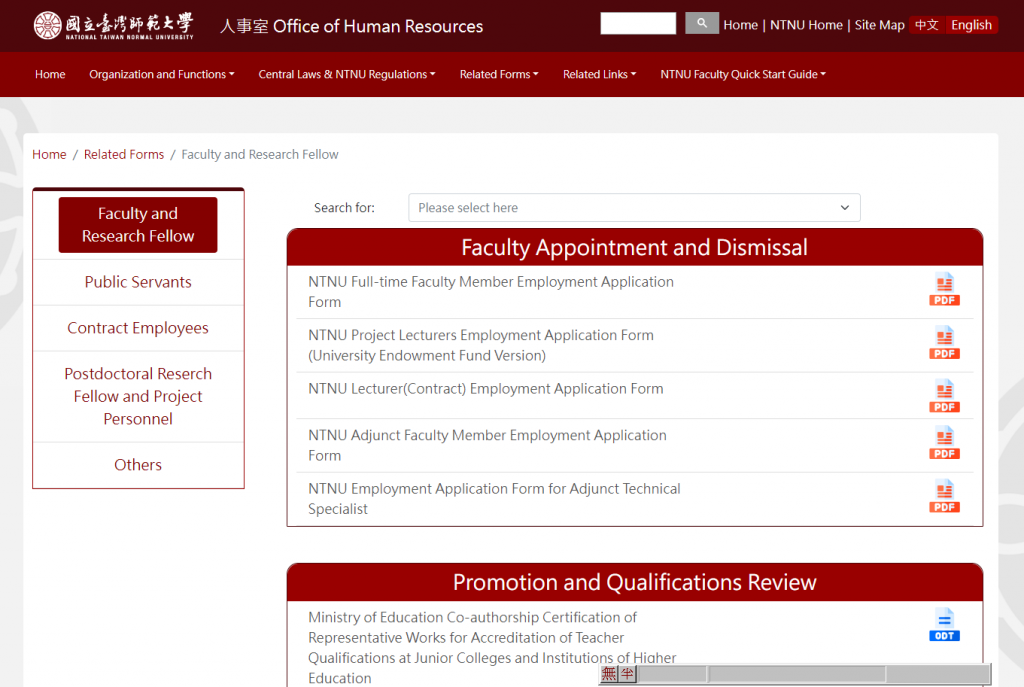Download ODT of Co-authorship Certification form
Screen dimensions: 1024x687
pos(944,625)
